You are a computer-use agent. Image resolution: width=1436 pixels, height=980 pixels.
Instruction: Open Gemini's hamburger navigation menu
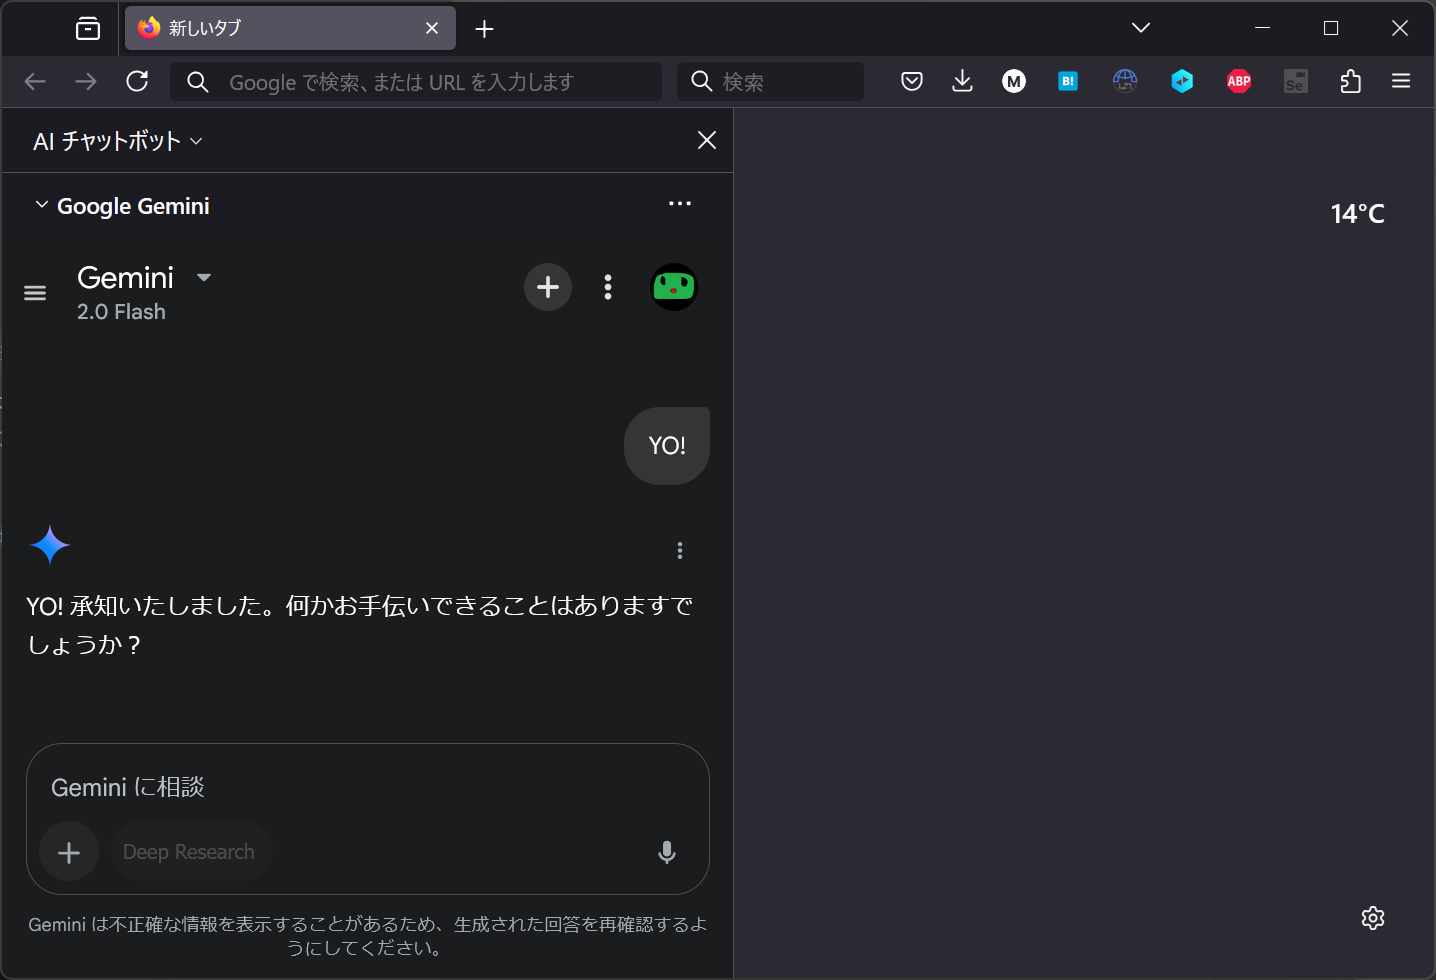pyautogui.click(x=35, y=293)
